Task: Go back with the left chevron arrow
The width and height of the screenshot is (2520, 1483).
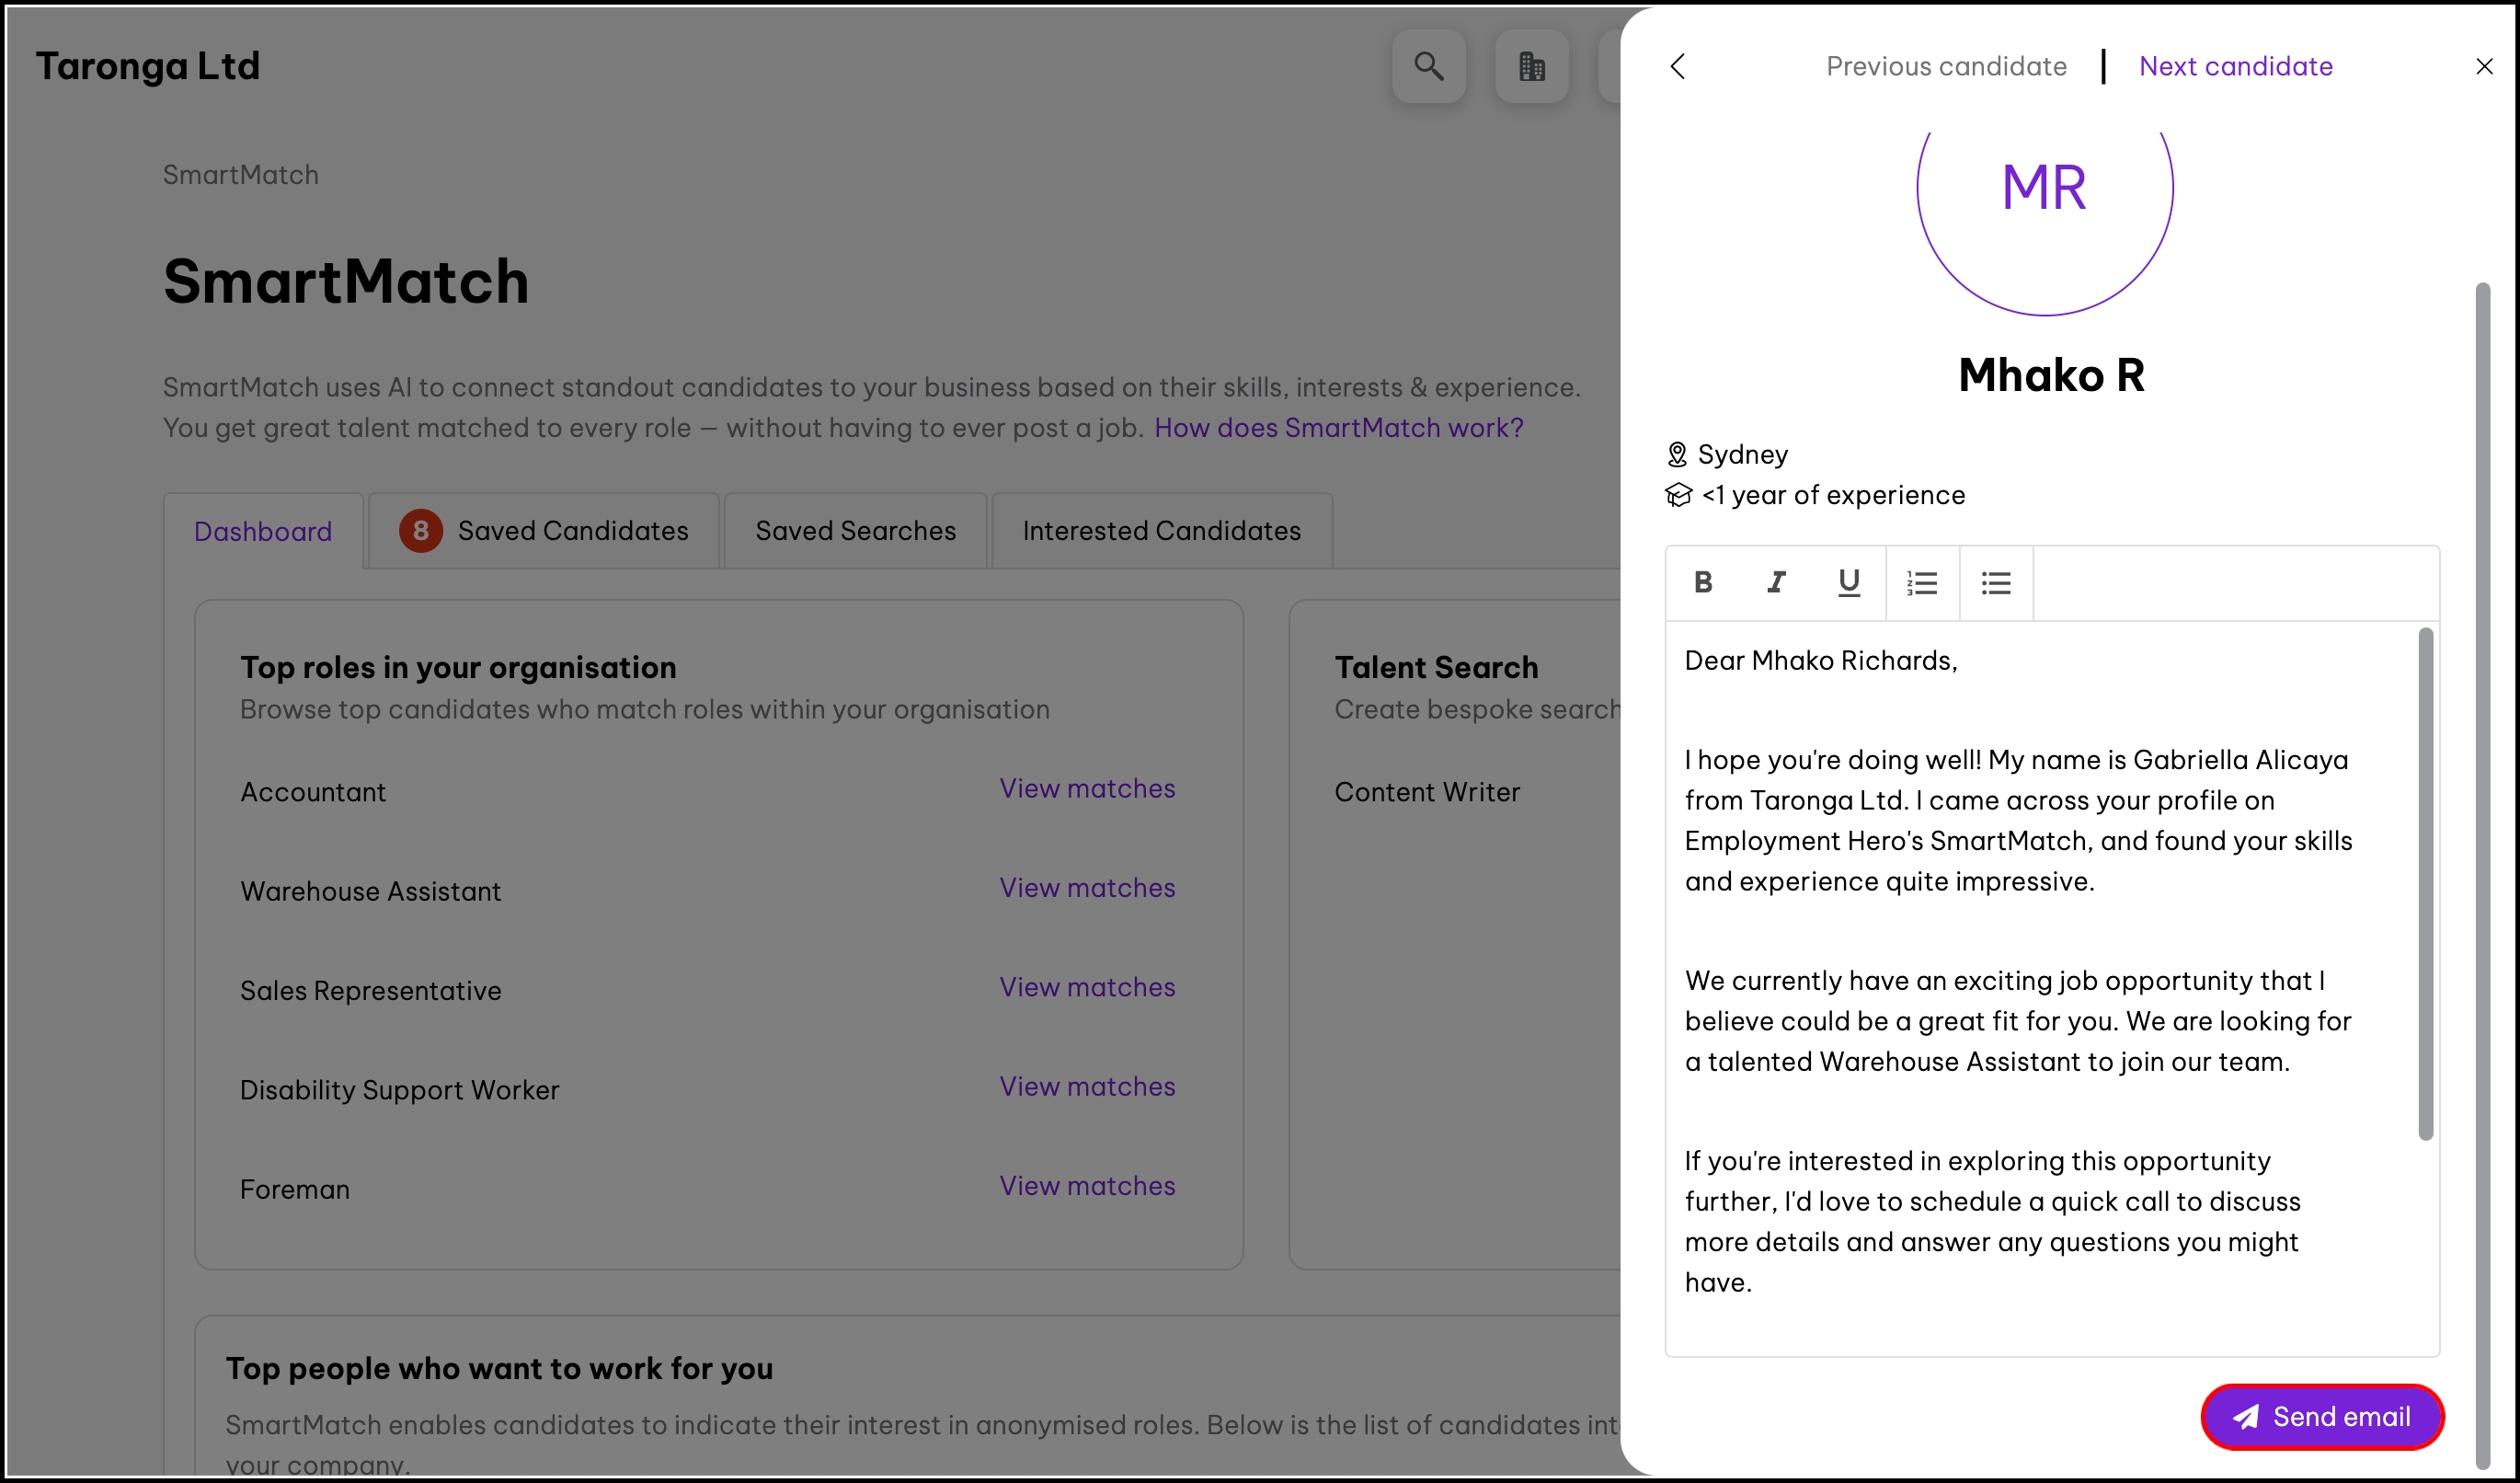Action: tap(1678, 66)
